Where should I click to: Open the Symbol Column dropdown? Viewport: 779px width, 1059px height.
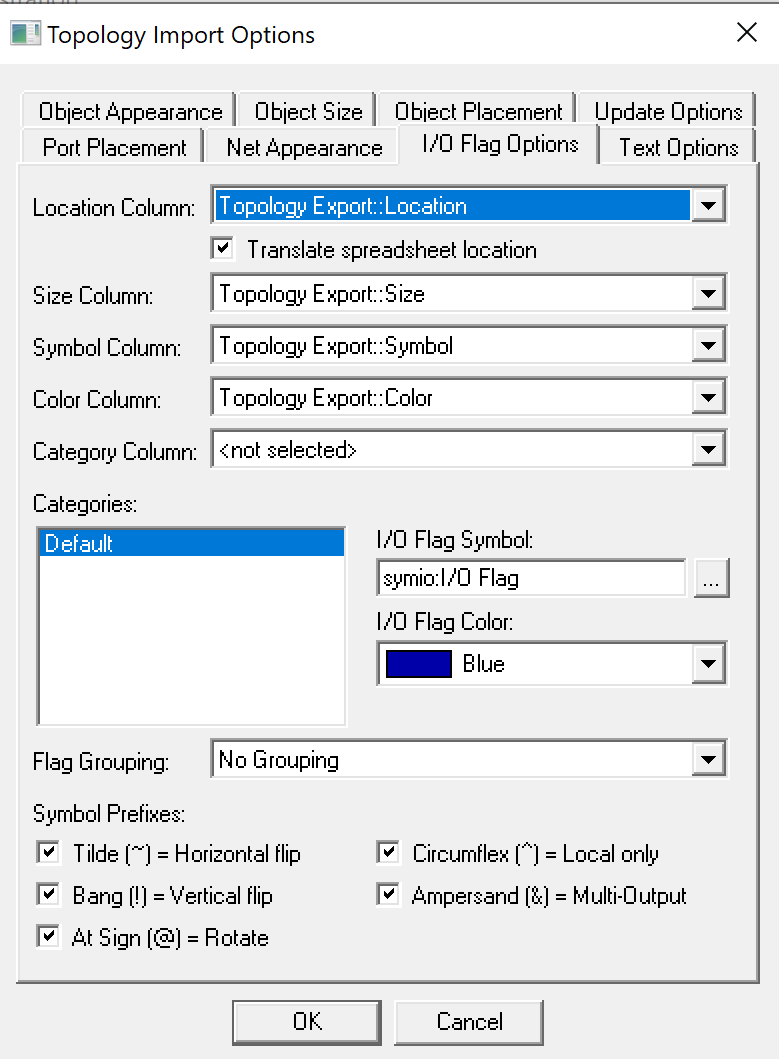tap(709, 346)
